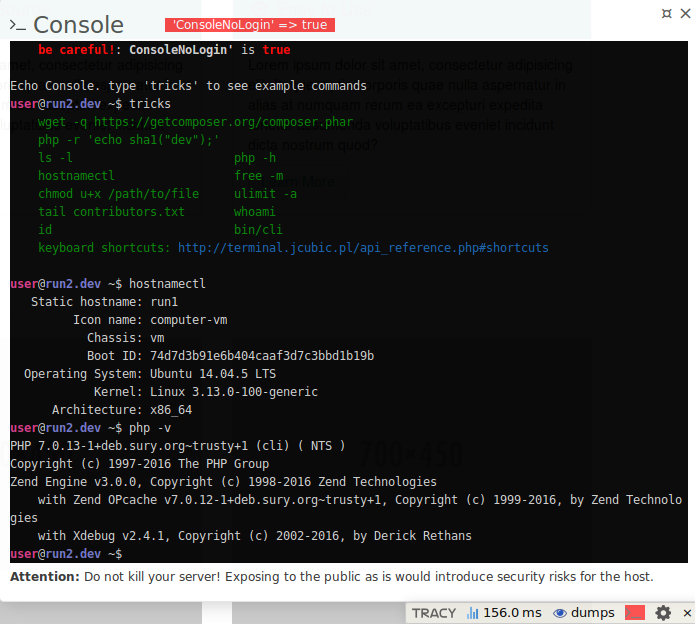Click the 'bin/cli' example command
695x624 pixels.
(258, 230)
